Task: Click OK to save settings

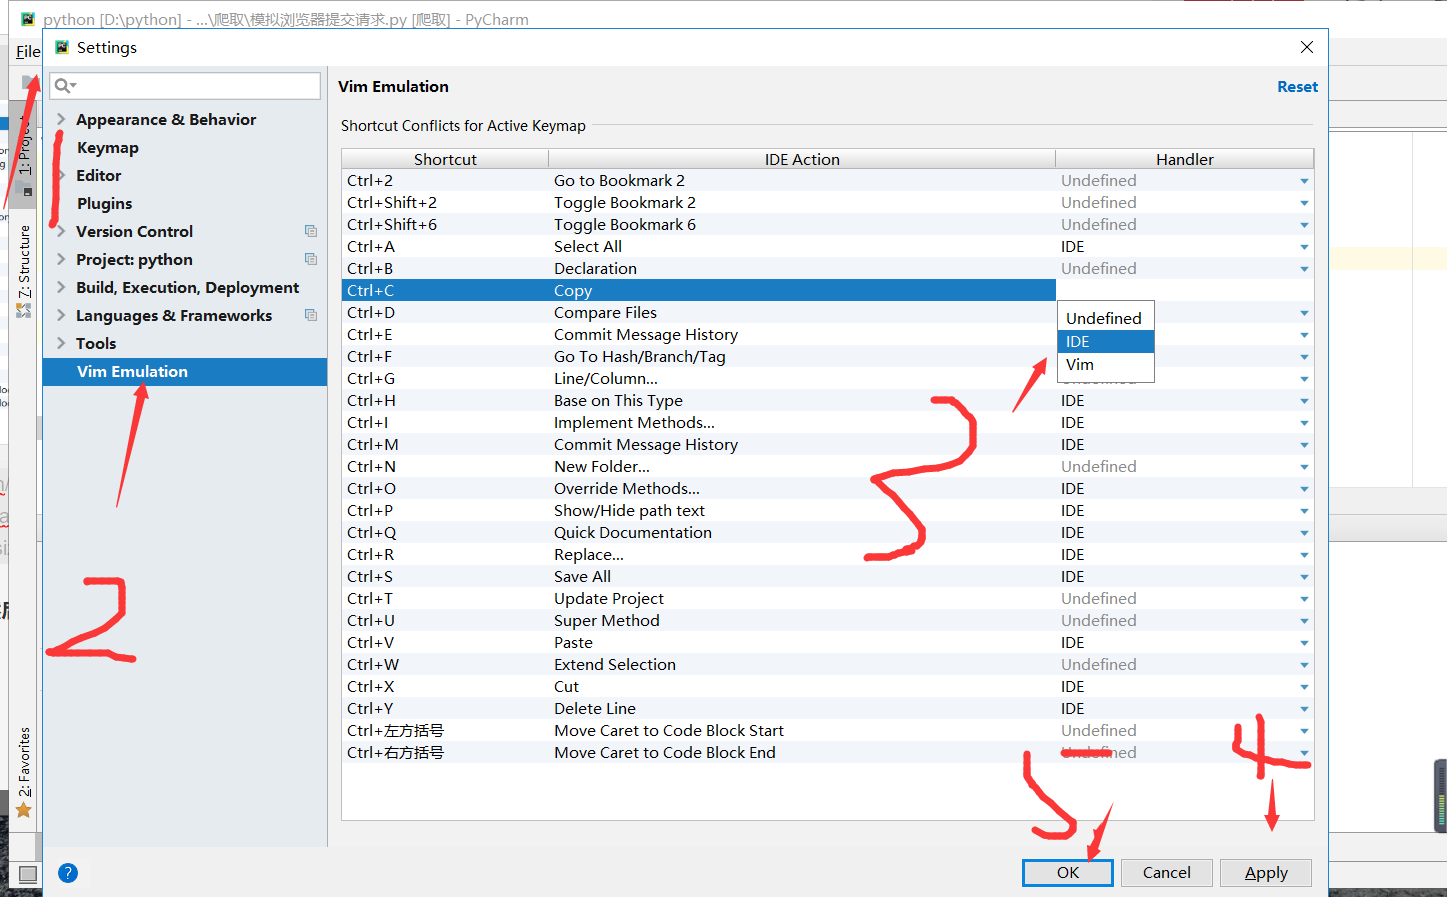Action: tap(1067, 872)
